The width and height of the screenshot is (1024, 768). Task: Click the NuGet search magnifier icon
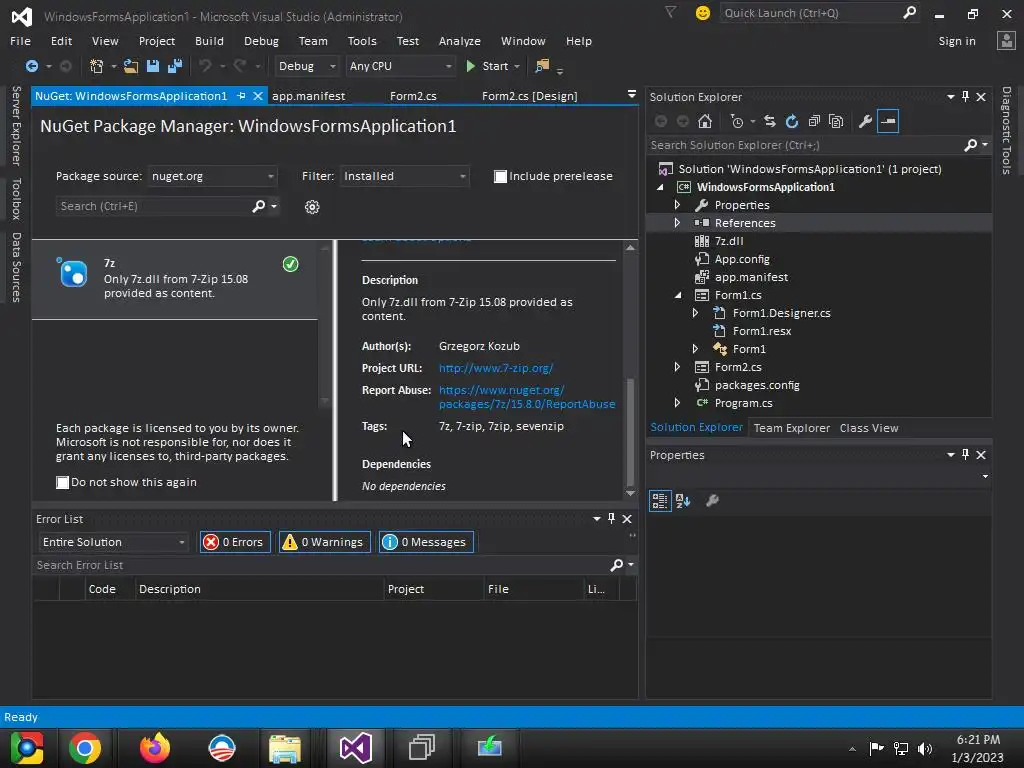pos(259,206)
